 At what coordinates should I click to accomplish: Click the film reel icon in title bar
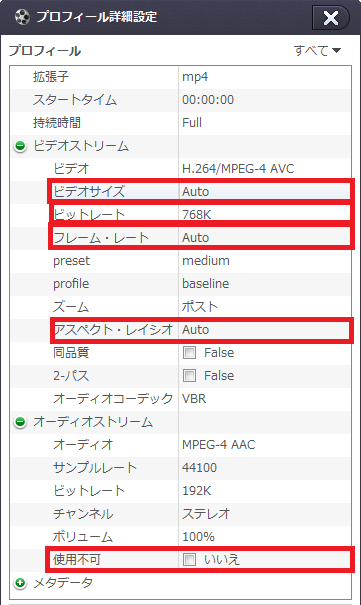22,17
